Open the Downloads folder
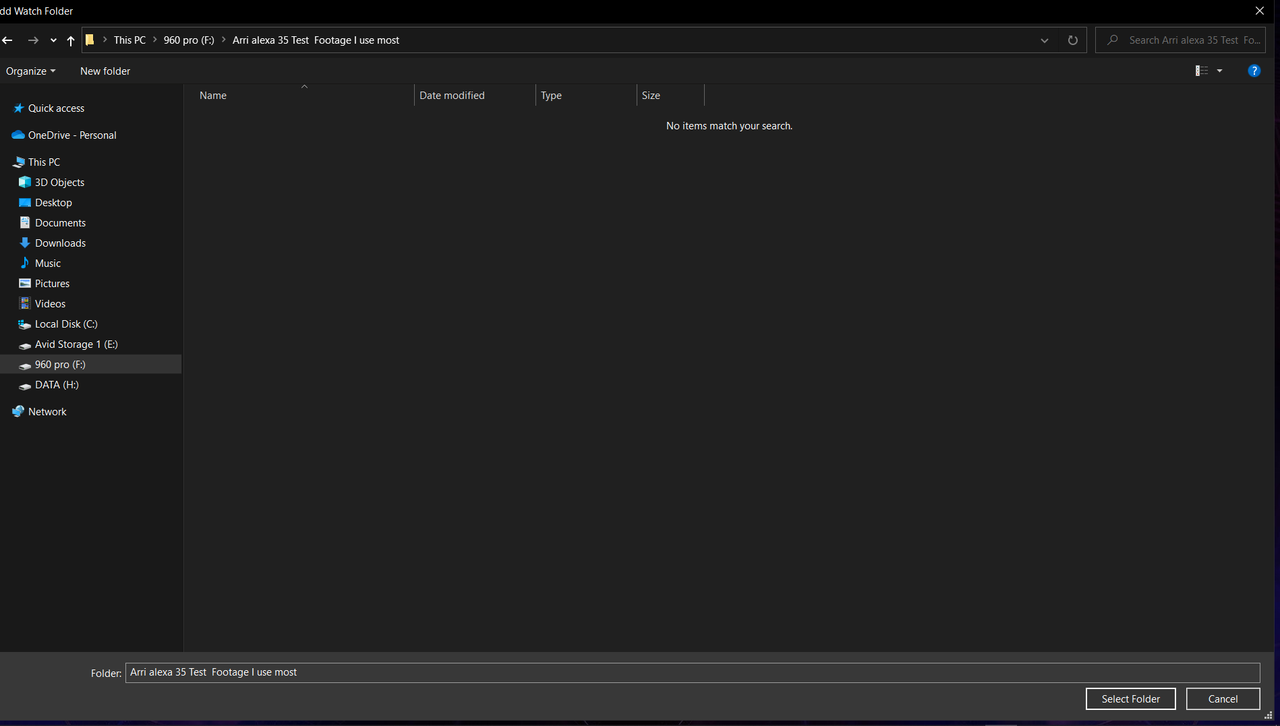Image resolution: width=1280 pixels, height=726 pixels. pyautogui.click(x=60, y=243)
